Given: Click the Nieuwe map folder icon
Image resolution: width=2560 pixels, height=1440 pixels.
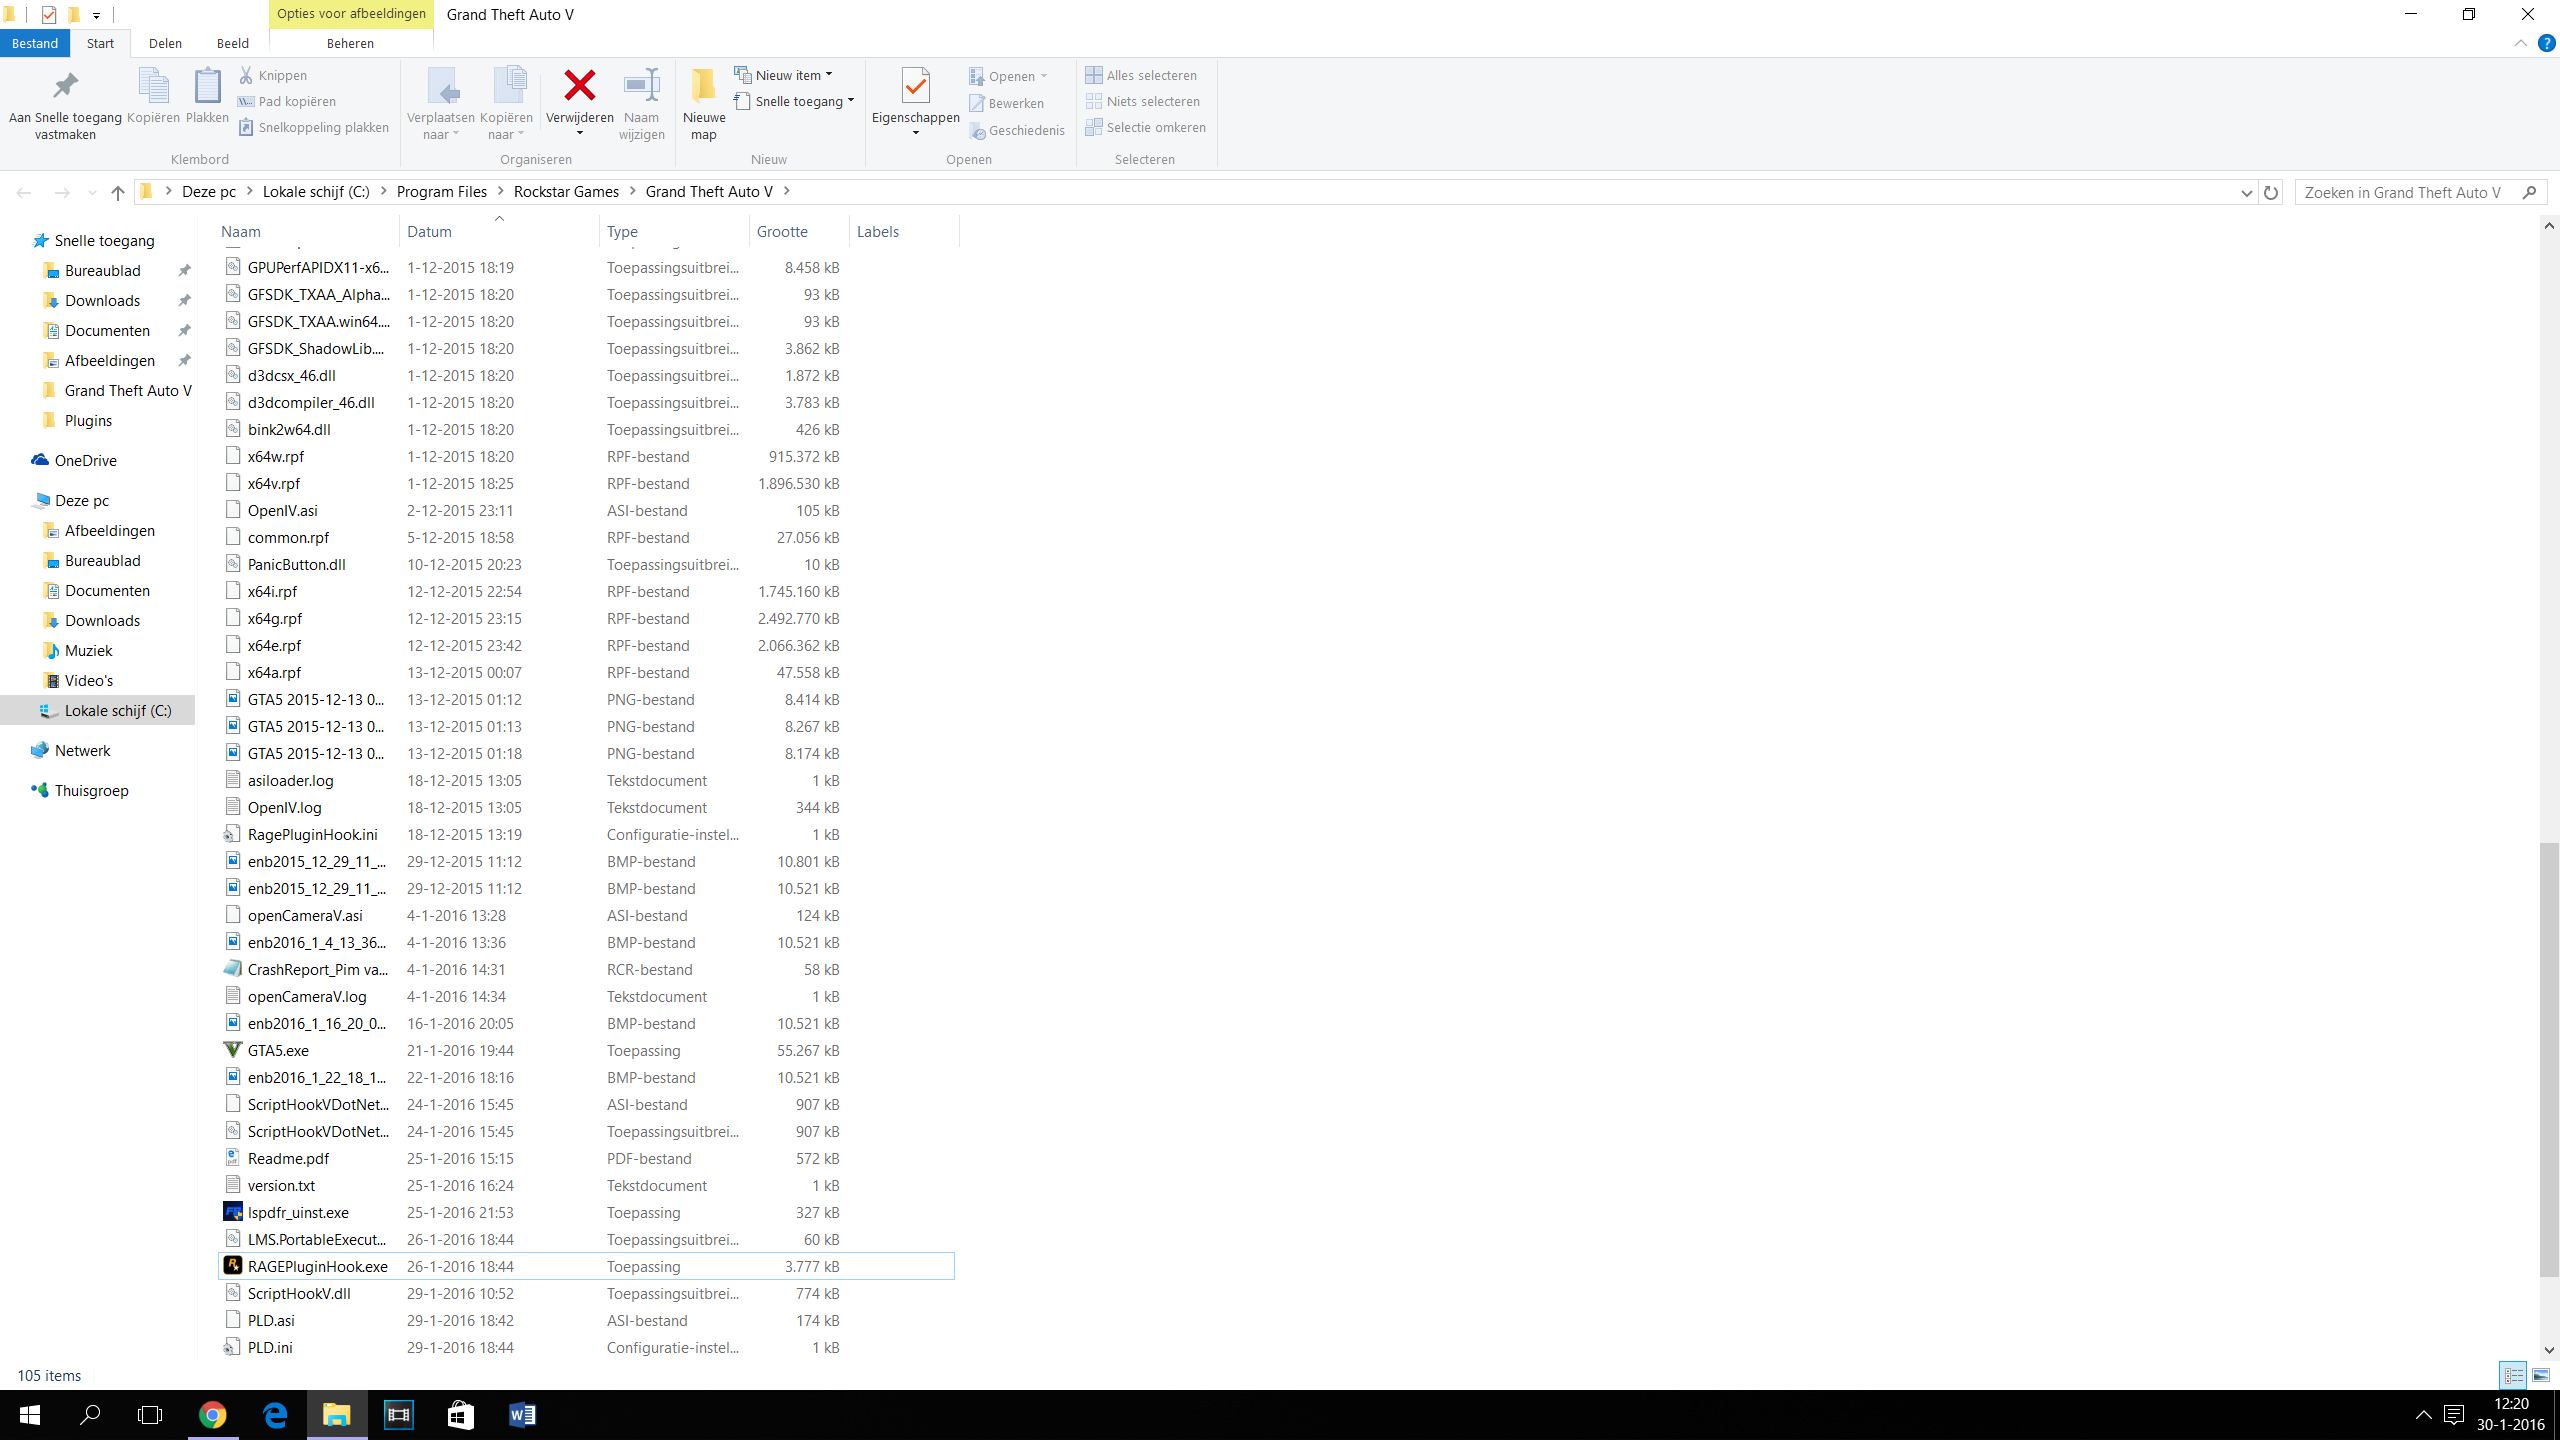Looking at the screenshot, I should [x=703, y=87].
